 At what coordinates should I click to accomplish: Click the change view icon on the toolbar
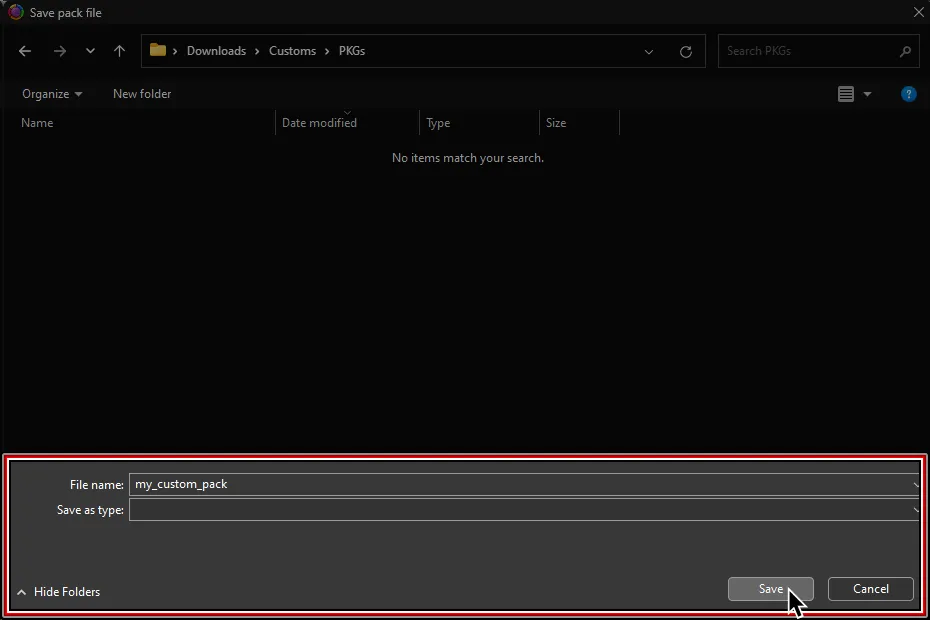tap(844, 93)
